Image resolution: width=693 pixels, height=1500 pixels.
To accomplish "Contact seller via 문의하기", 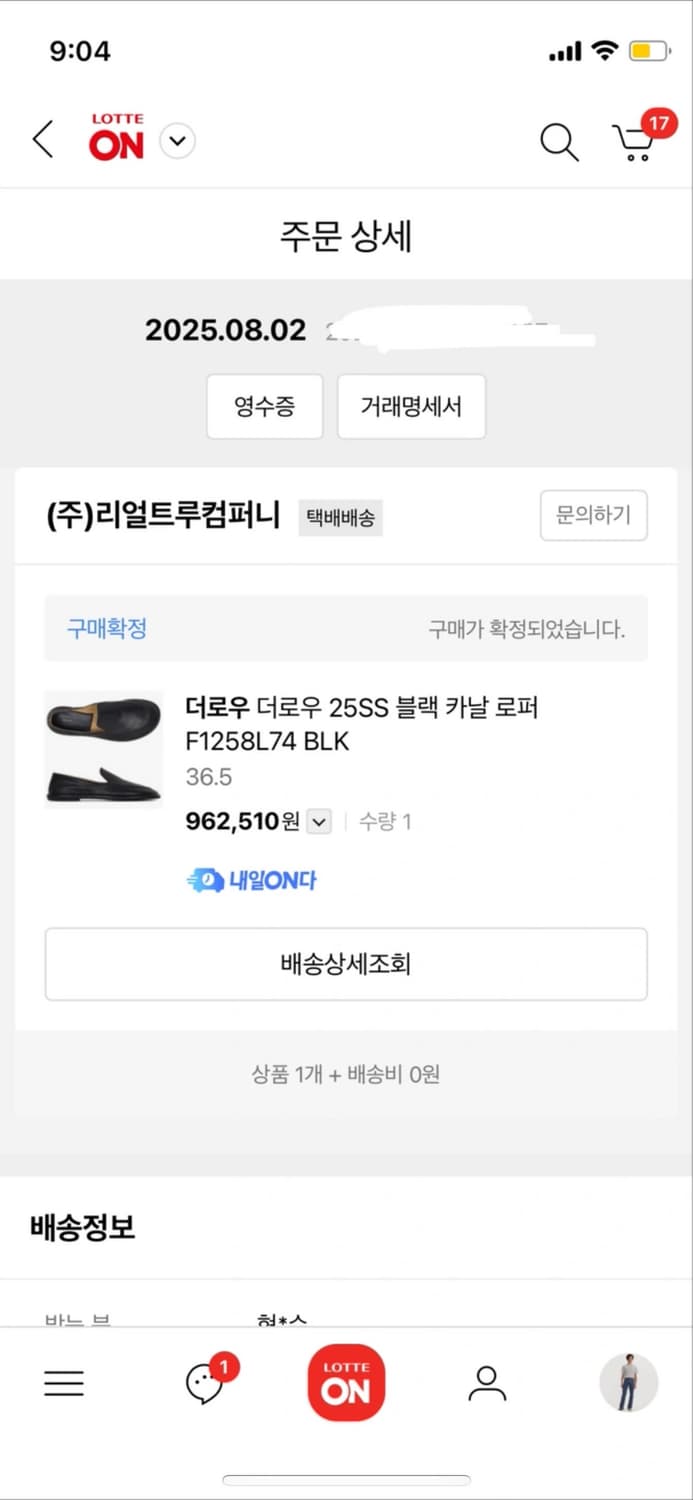I will [x=593, y=516].
